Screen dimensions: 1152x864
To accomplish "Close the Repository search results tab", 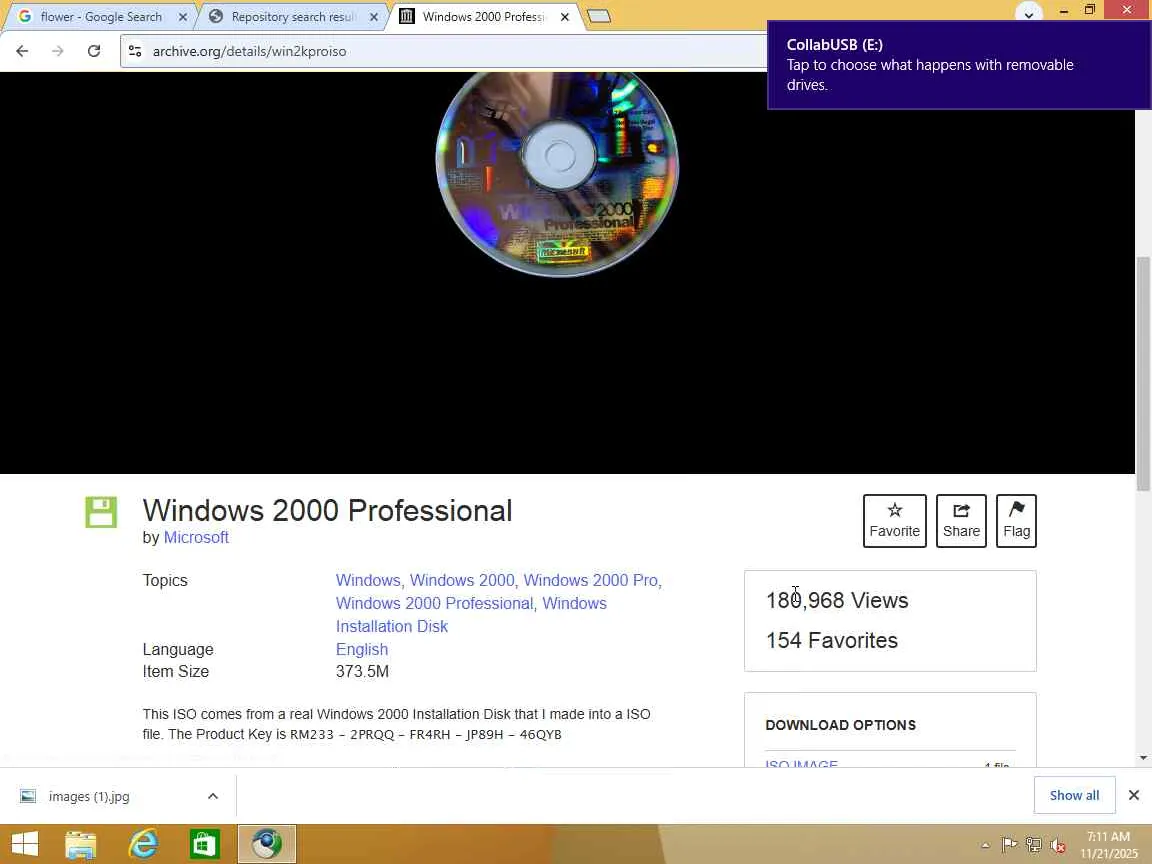I will click(x=373, y=17).
